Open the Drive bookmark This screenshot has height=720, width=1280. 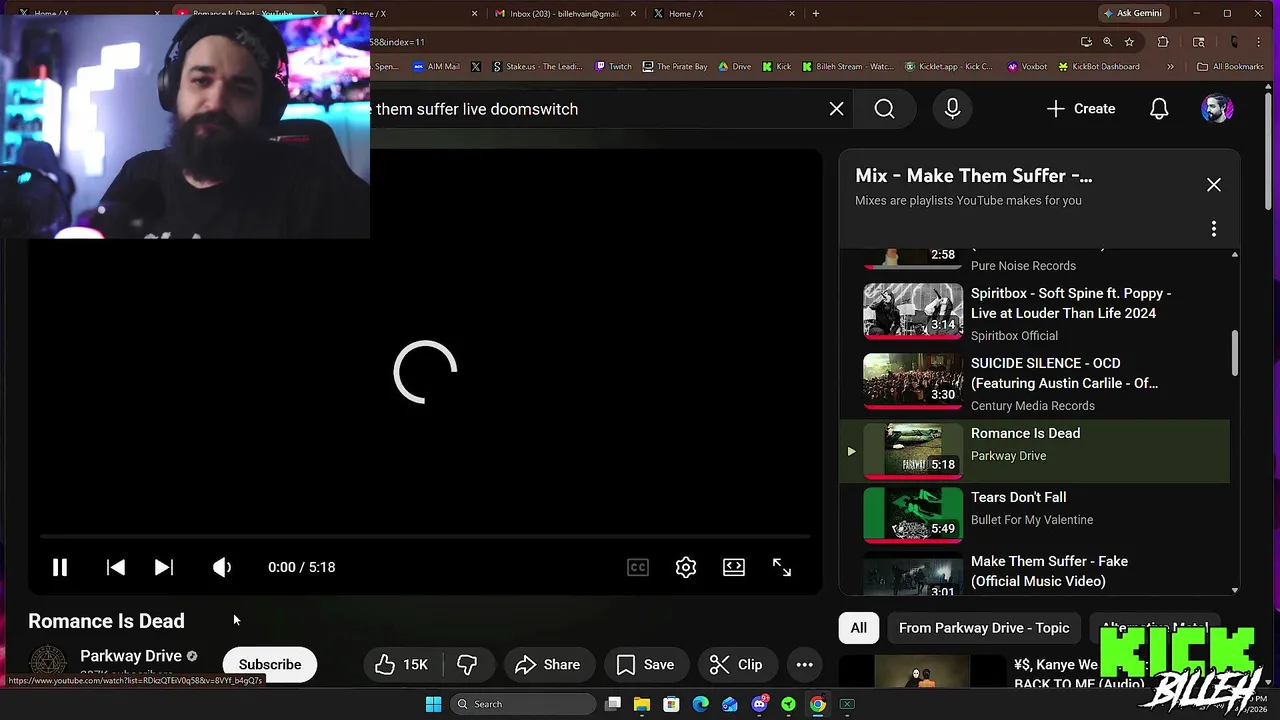click(734, 67)
